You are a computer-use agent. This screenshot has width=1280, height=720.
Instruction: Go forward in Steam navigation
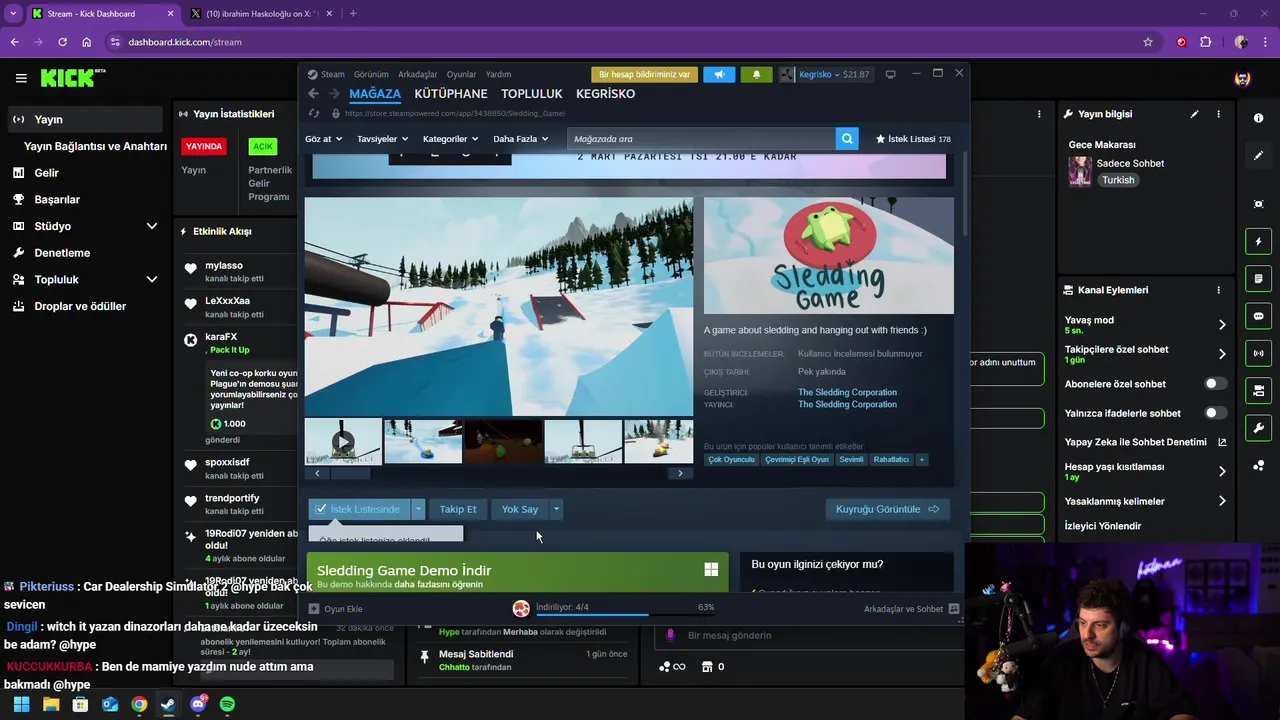[x=335, y=94]
